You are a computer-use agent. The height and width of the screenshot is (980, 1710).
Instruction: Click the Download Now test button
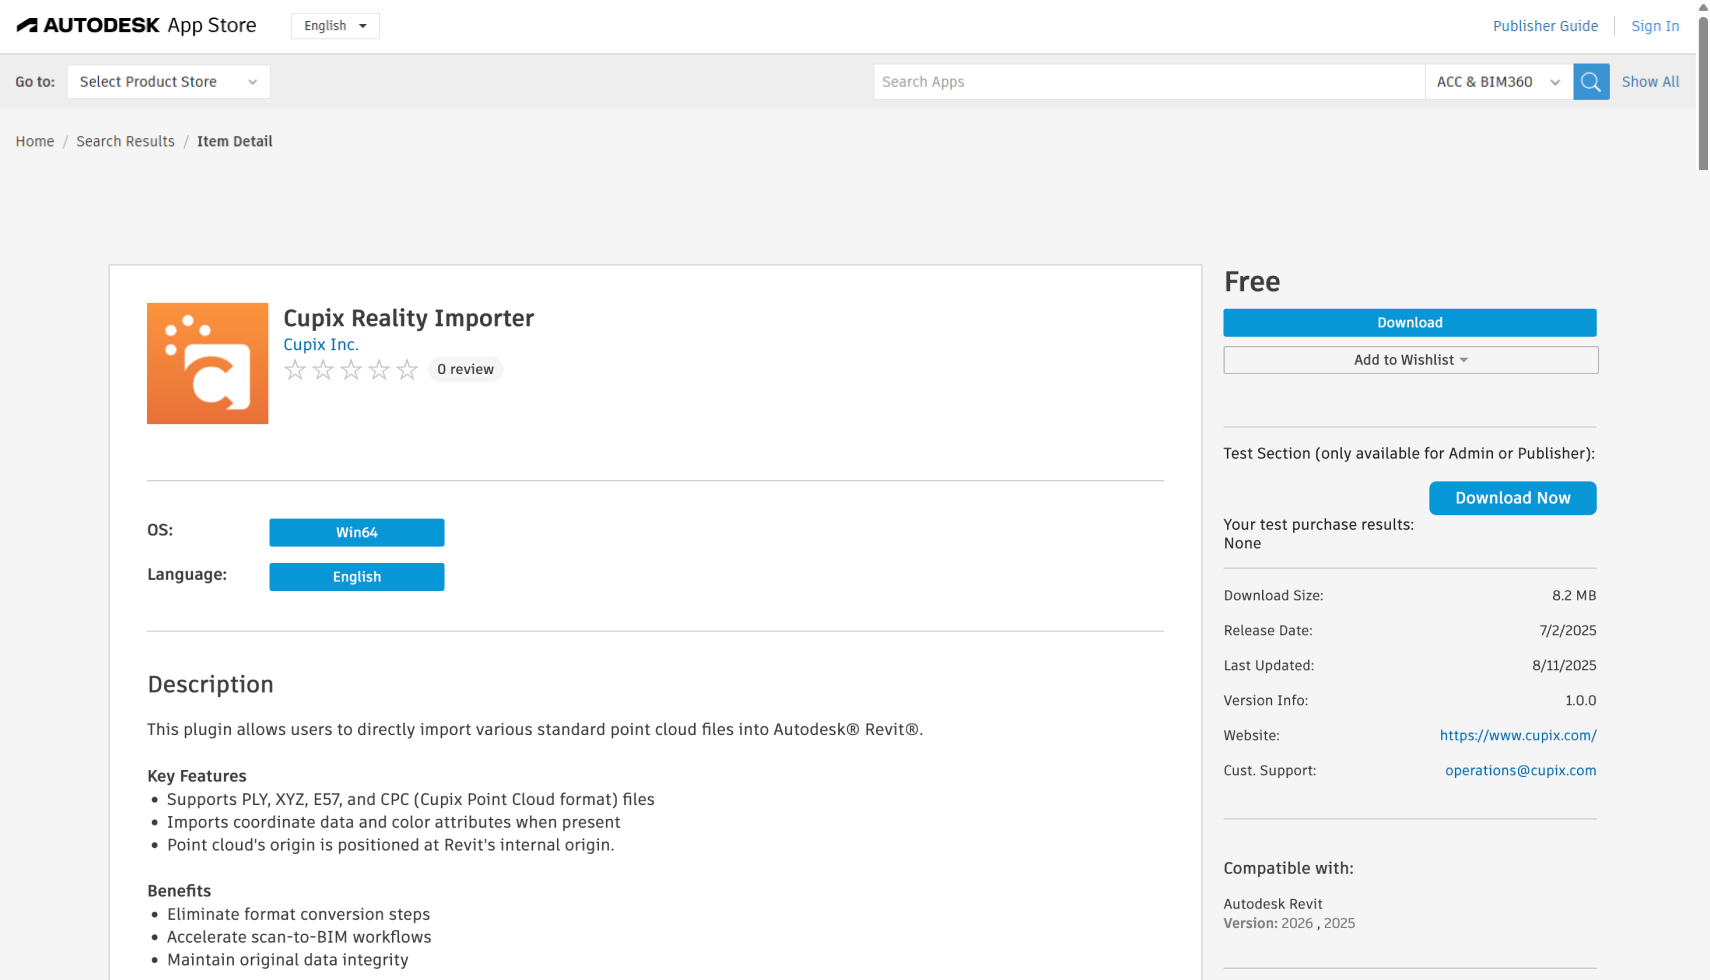1512,498
